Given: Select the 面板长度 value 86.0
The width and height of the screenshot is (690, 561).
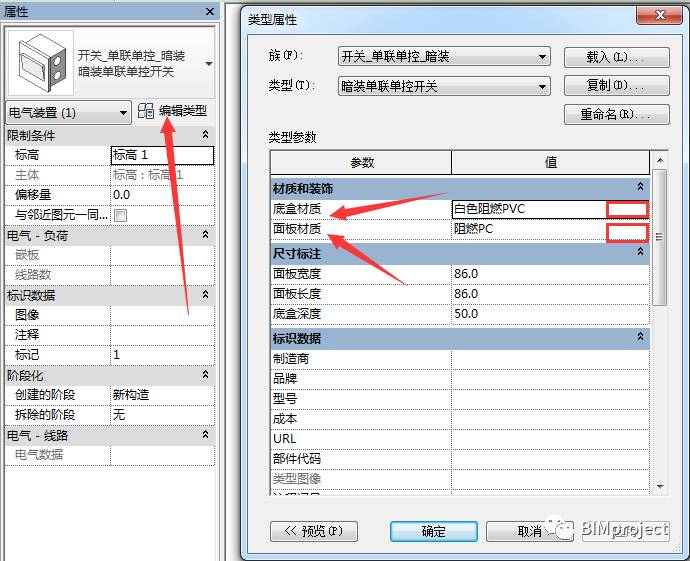Looking at the screenshot, I should click(551, 294).
